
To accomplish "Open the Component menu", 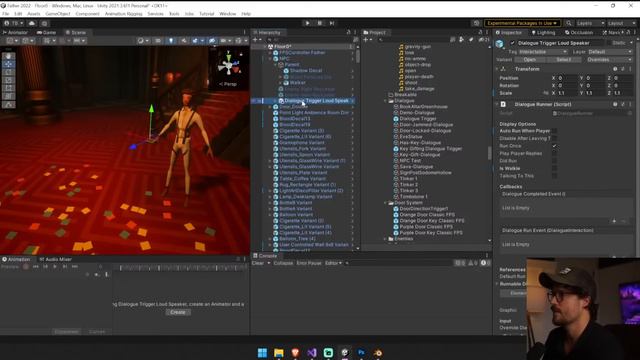I will tap(87, 13).
